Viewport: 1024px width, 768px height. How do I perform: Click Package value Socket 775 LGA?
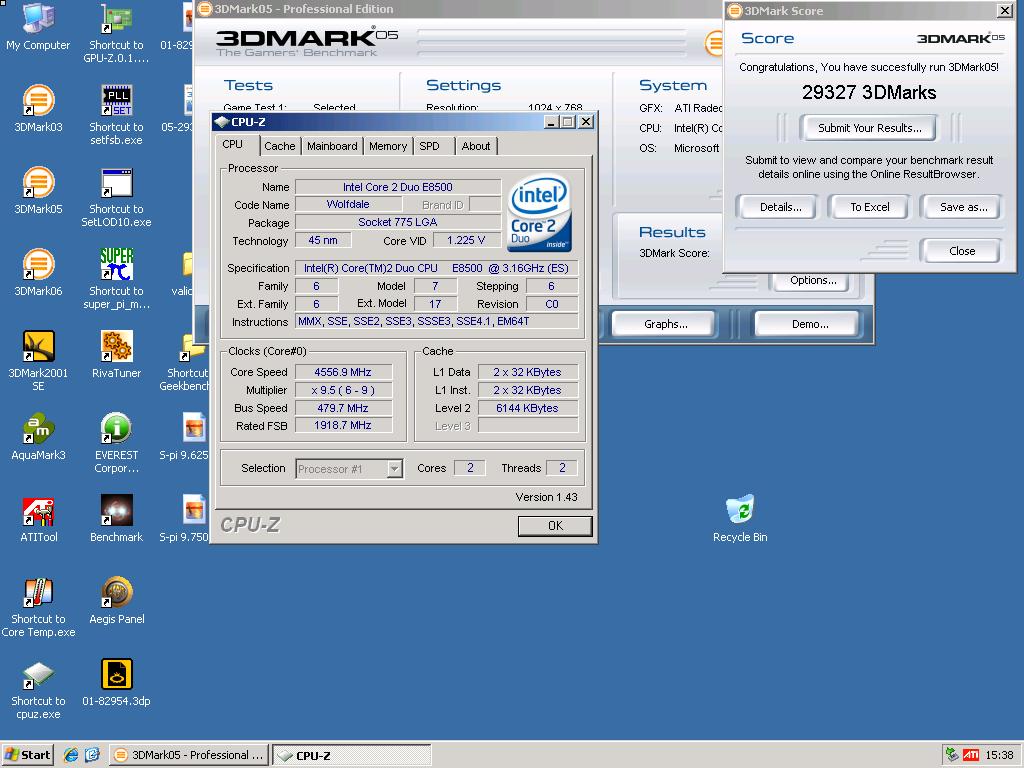398,222
